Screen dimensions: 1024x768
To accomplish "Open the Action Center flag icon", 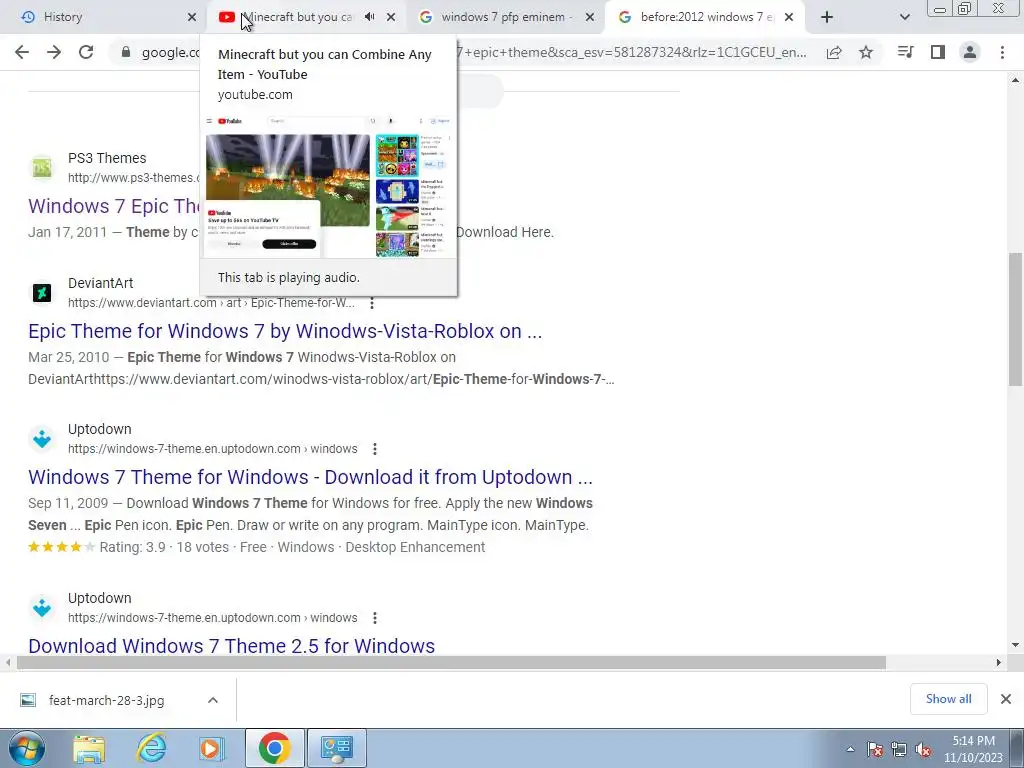I will tap(875, 750).
